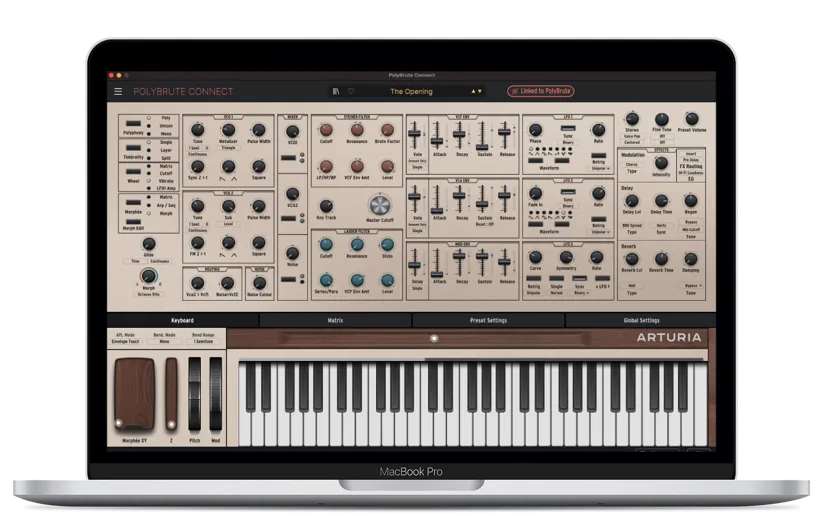Open the Global Settings tab
This screenshot has width=823, height=523.
(641, 320)
